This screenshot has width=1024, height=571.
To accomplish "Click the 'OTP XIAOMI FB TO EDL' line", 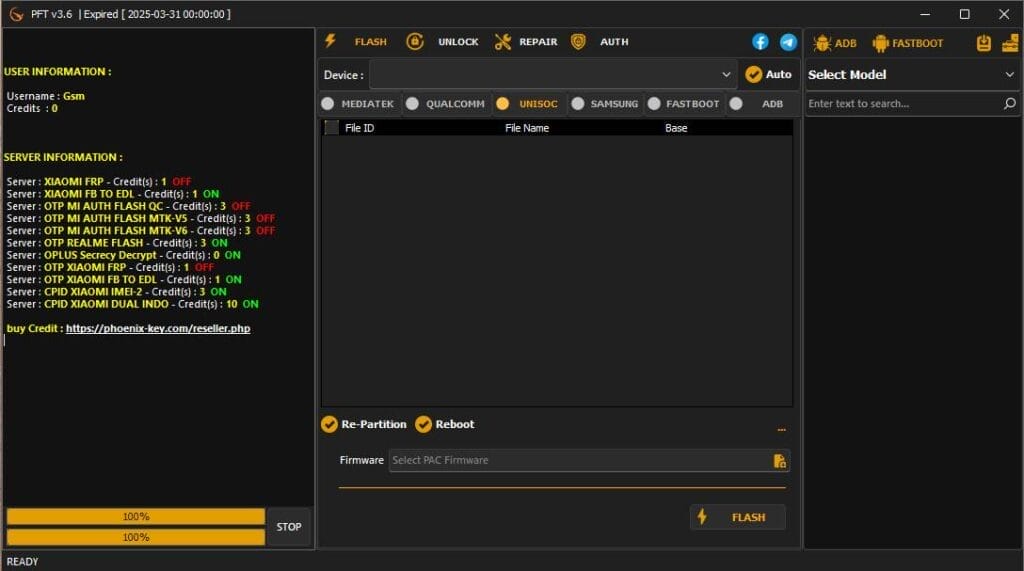I will tap(124, 280).
